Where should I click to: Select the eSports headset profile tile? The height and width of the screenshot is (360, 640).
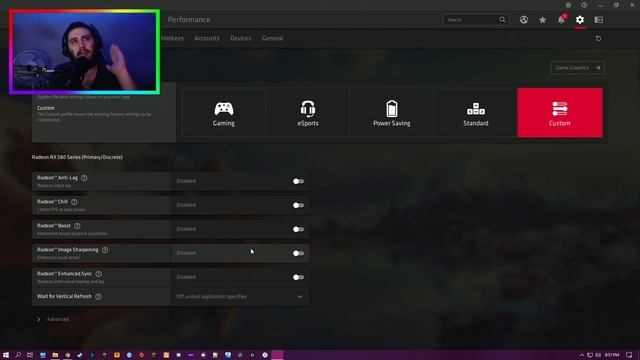pyautogui.click(x=308, y=113)
